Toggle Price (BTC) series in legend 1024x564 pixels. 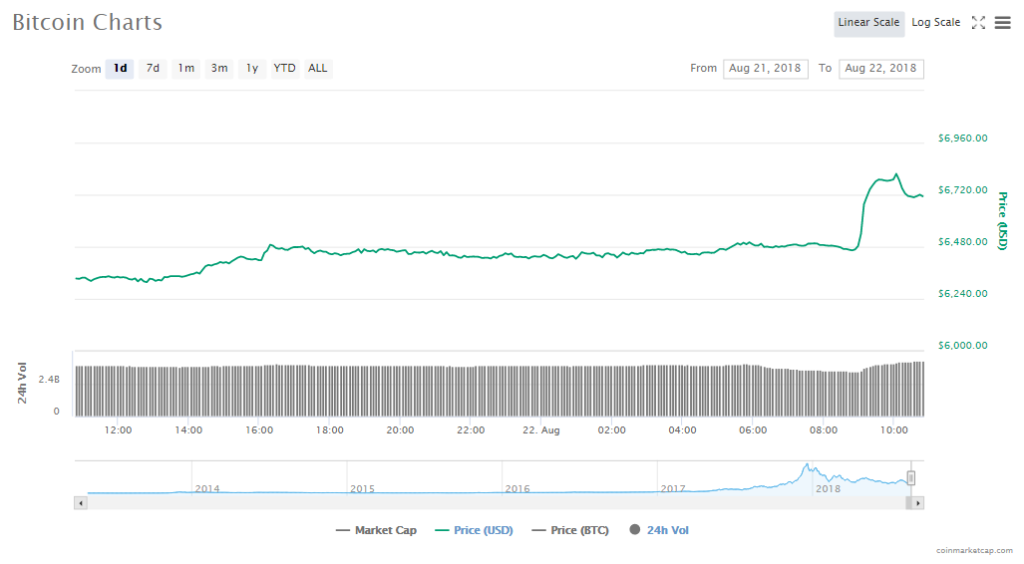pos(570,530)
